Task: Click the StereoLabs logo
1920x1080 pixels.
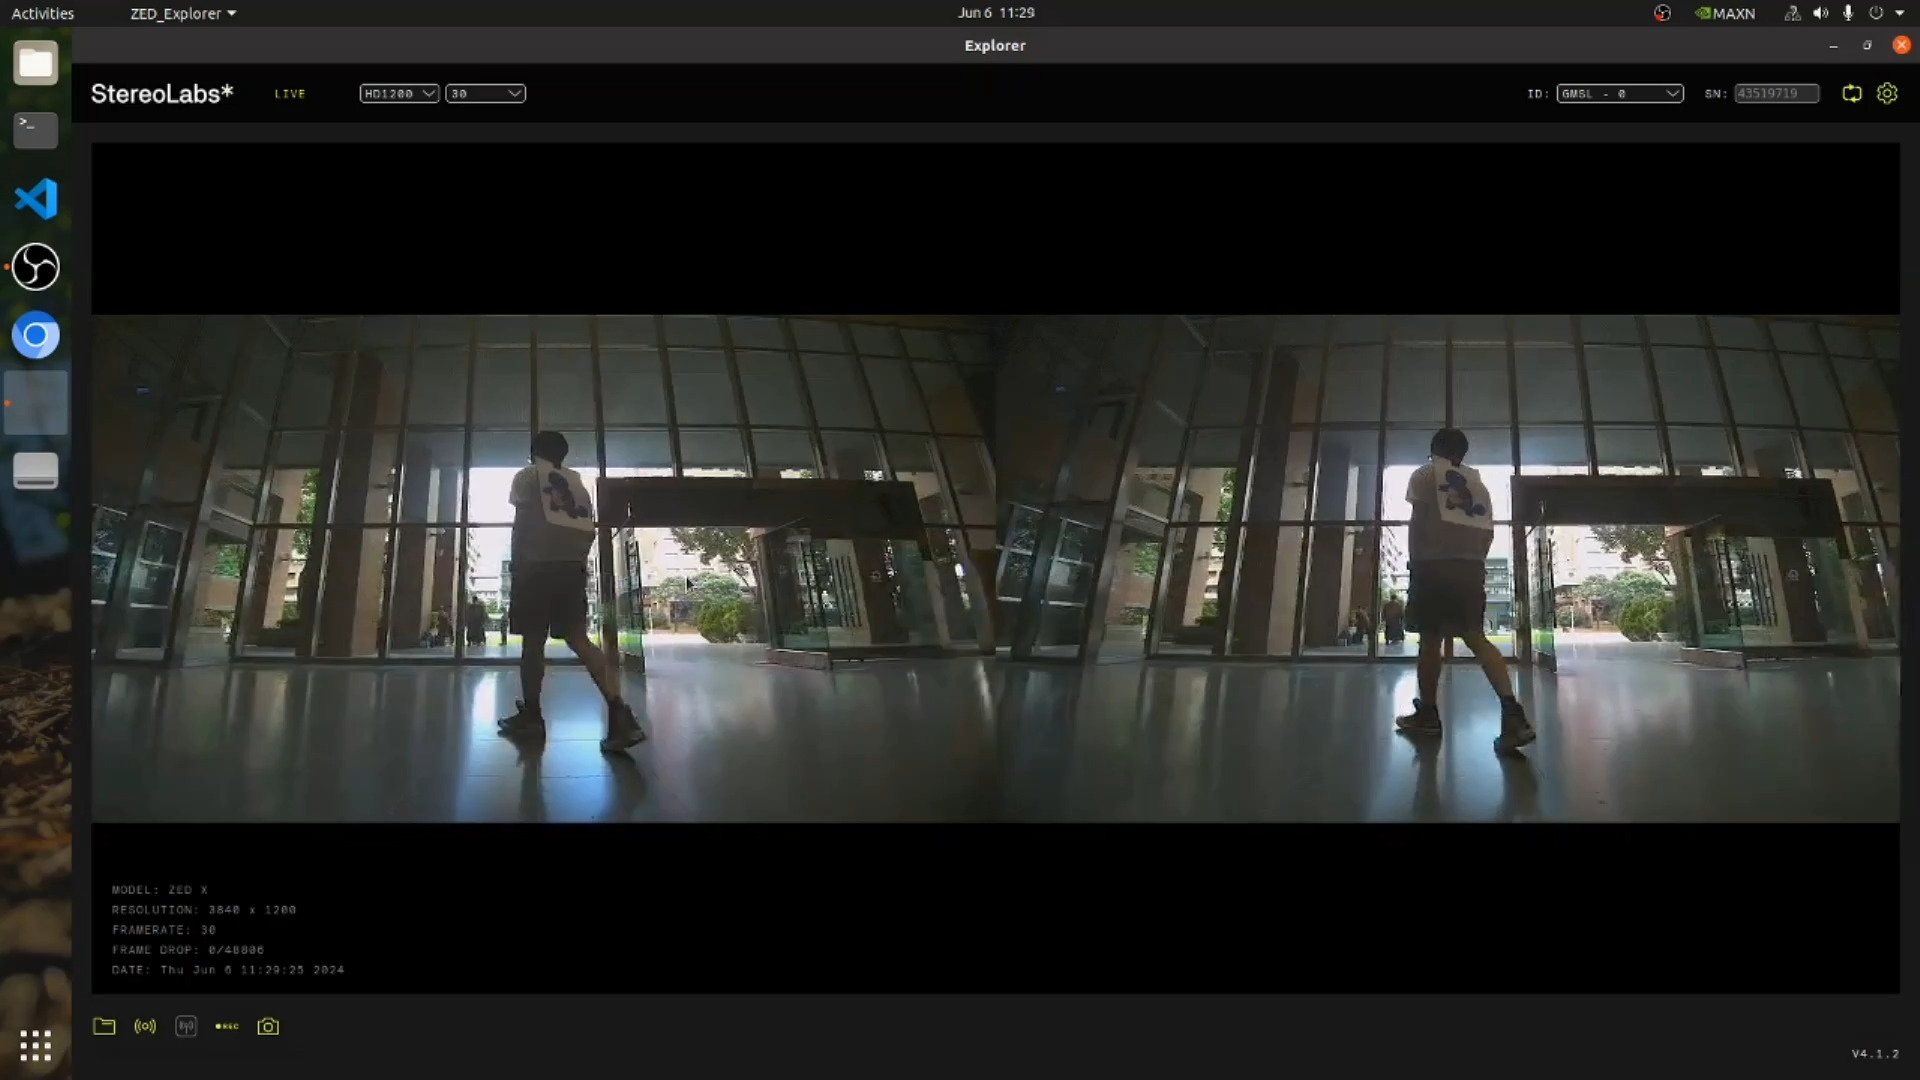Action: [x=162, y=93]
